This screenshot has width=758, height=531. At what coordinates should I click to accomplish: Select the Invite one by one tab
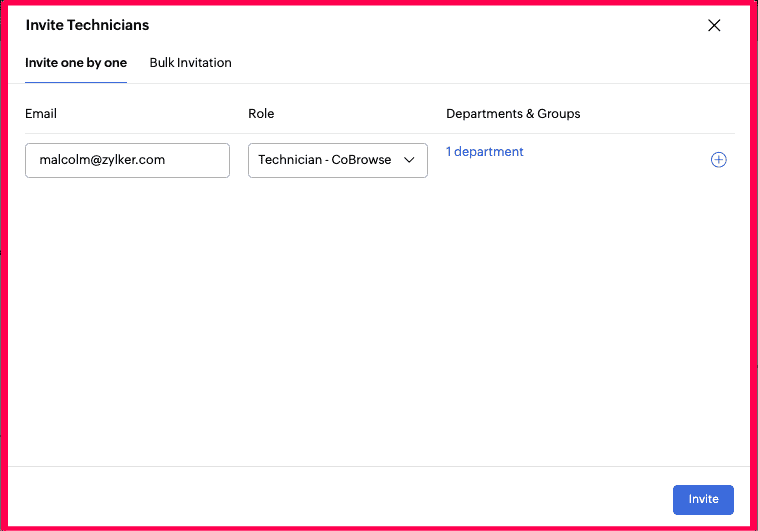pyautogui.click(x=76, y=63)
